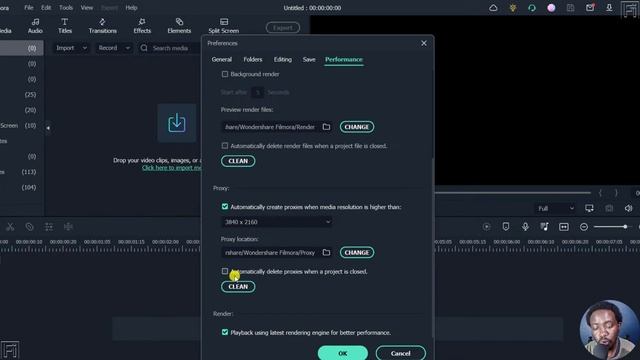This screenshot has width=640, height=360.
Task: Toggle automatically delete render files checkbox
Action: [225, 145]
